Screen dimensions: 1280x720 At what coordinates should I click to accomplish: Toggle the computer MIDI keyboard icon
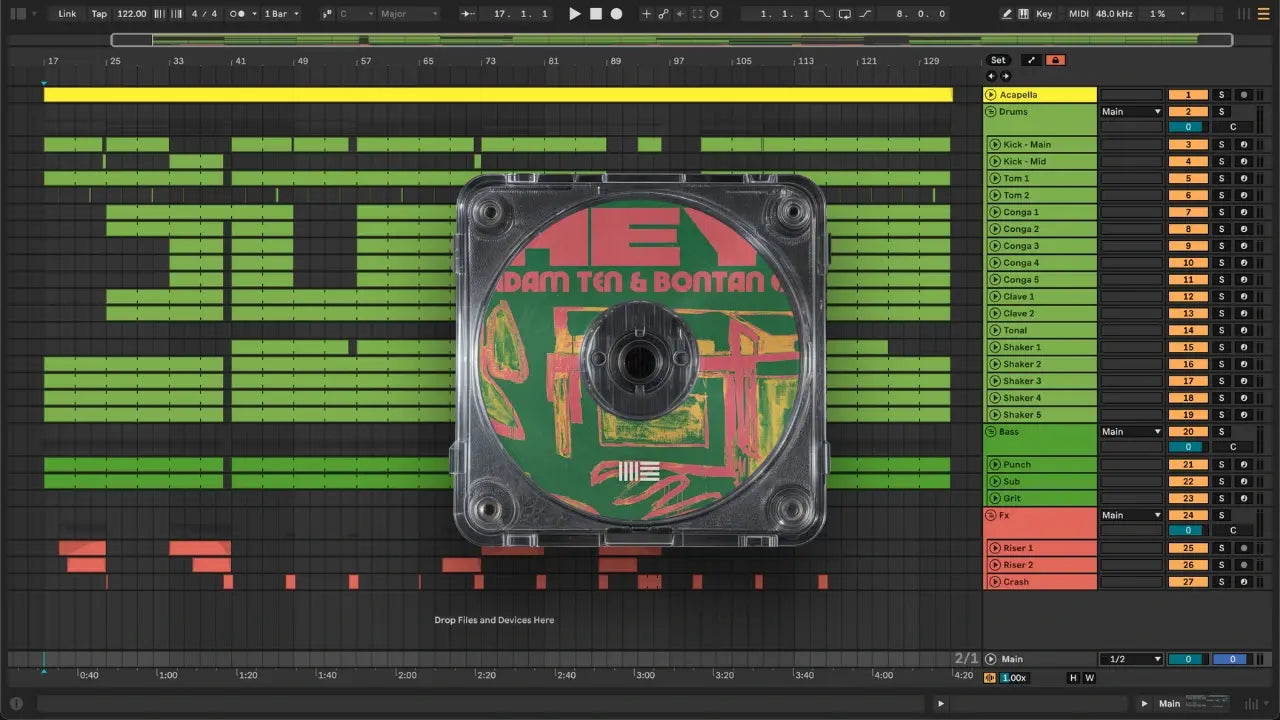(x=1024, y=14)
